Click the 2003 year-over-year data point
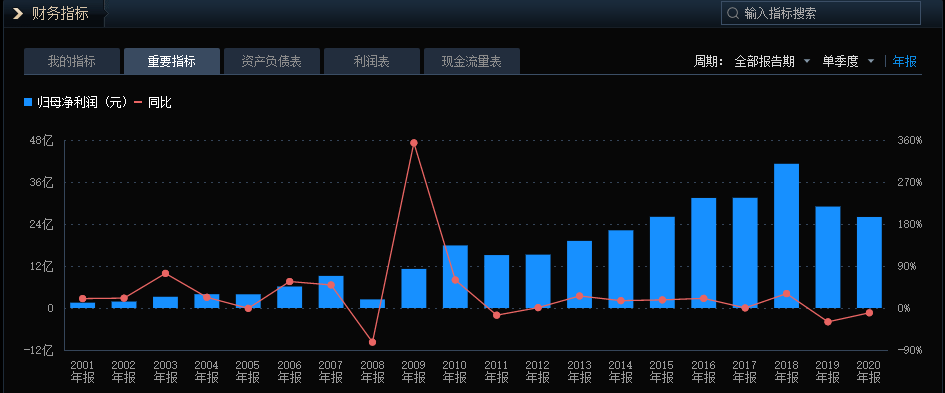Viewport: 945px width, 393px height. pyautogui.click(x=165, y=273)
